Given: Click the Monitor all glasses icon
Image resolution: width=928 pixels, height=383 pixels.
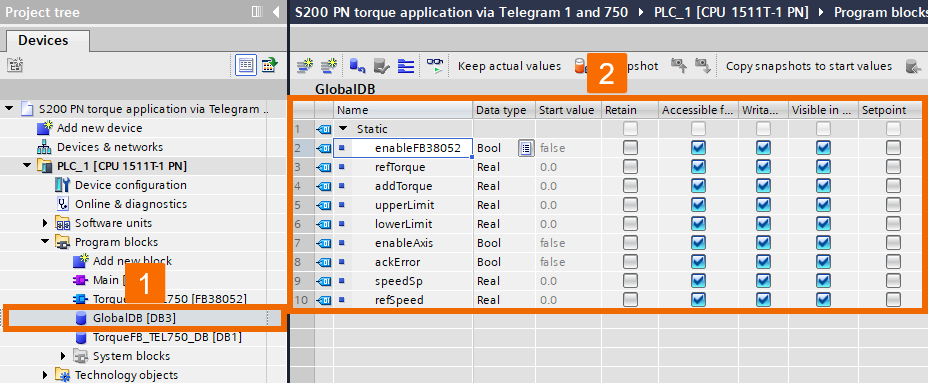Looking at the screenshot, I should [x=436, y=66].
